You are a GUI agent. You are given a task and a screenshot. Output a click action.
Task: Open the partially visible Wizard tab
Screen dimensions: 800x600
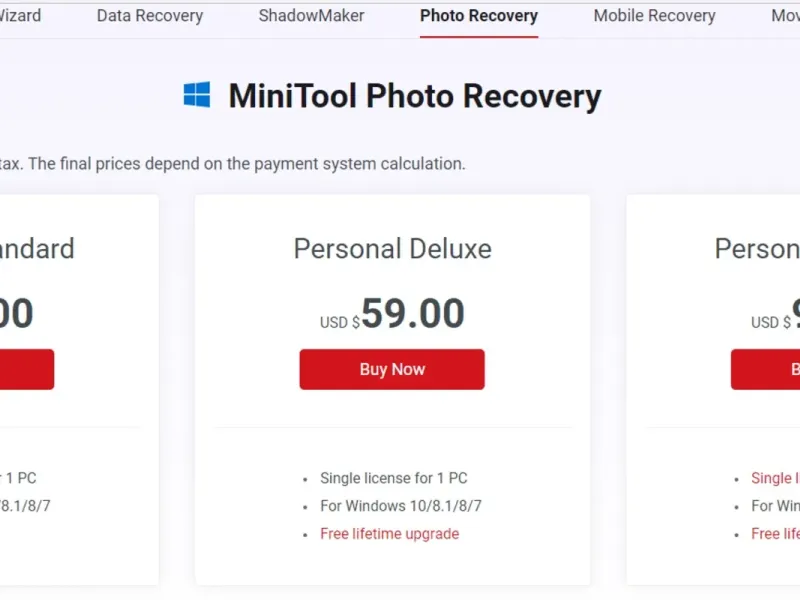click(x=20, y=16)
